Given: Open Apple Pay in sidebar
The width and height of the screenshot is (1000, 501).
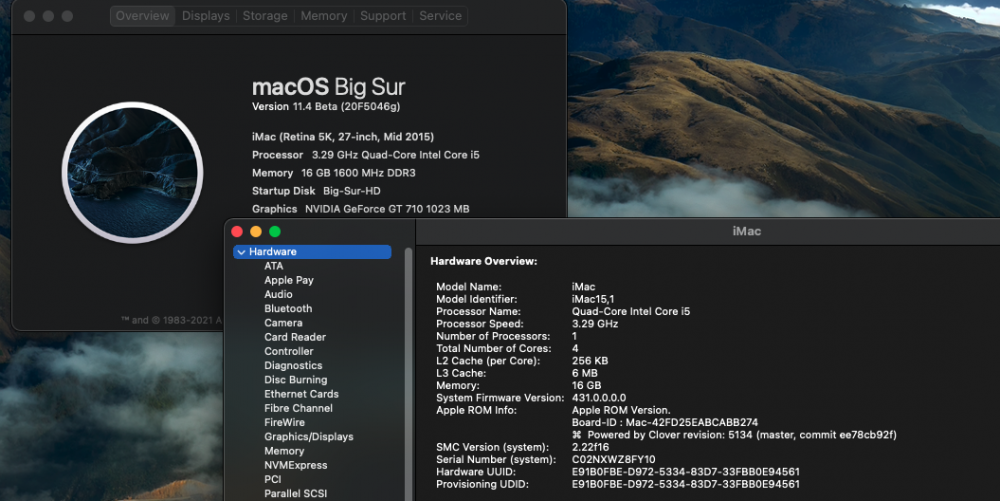Looking at the screenshot, I should click(x=289, y=280).
